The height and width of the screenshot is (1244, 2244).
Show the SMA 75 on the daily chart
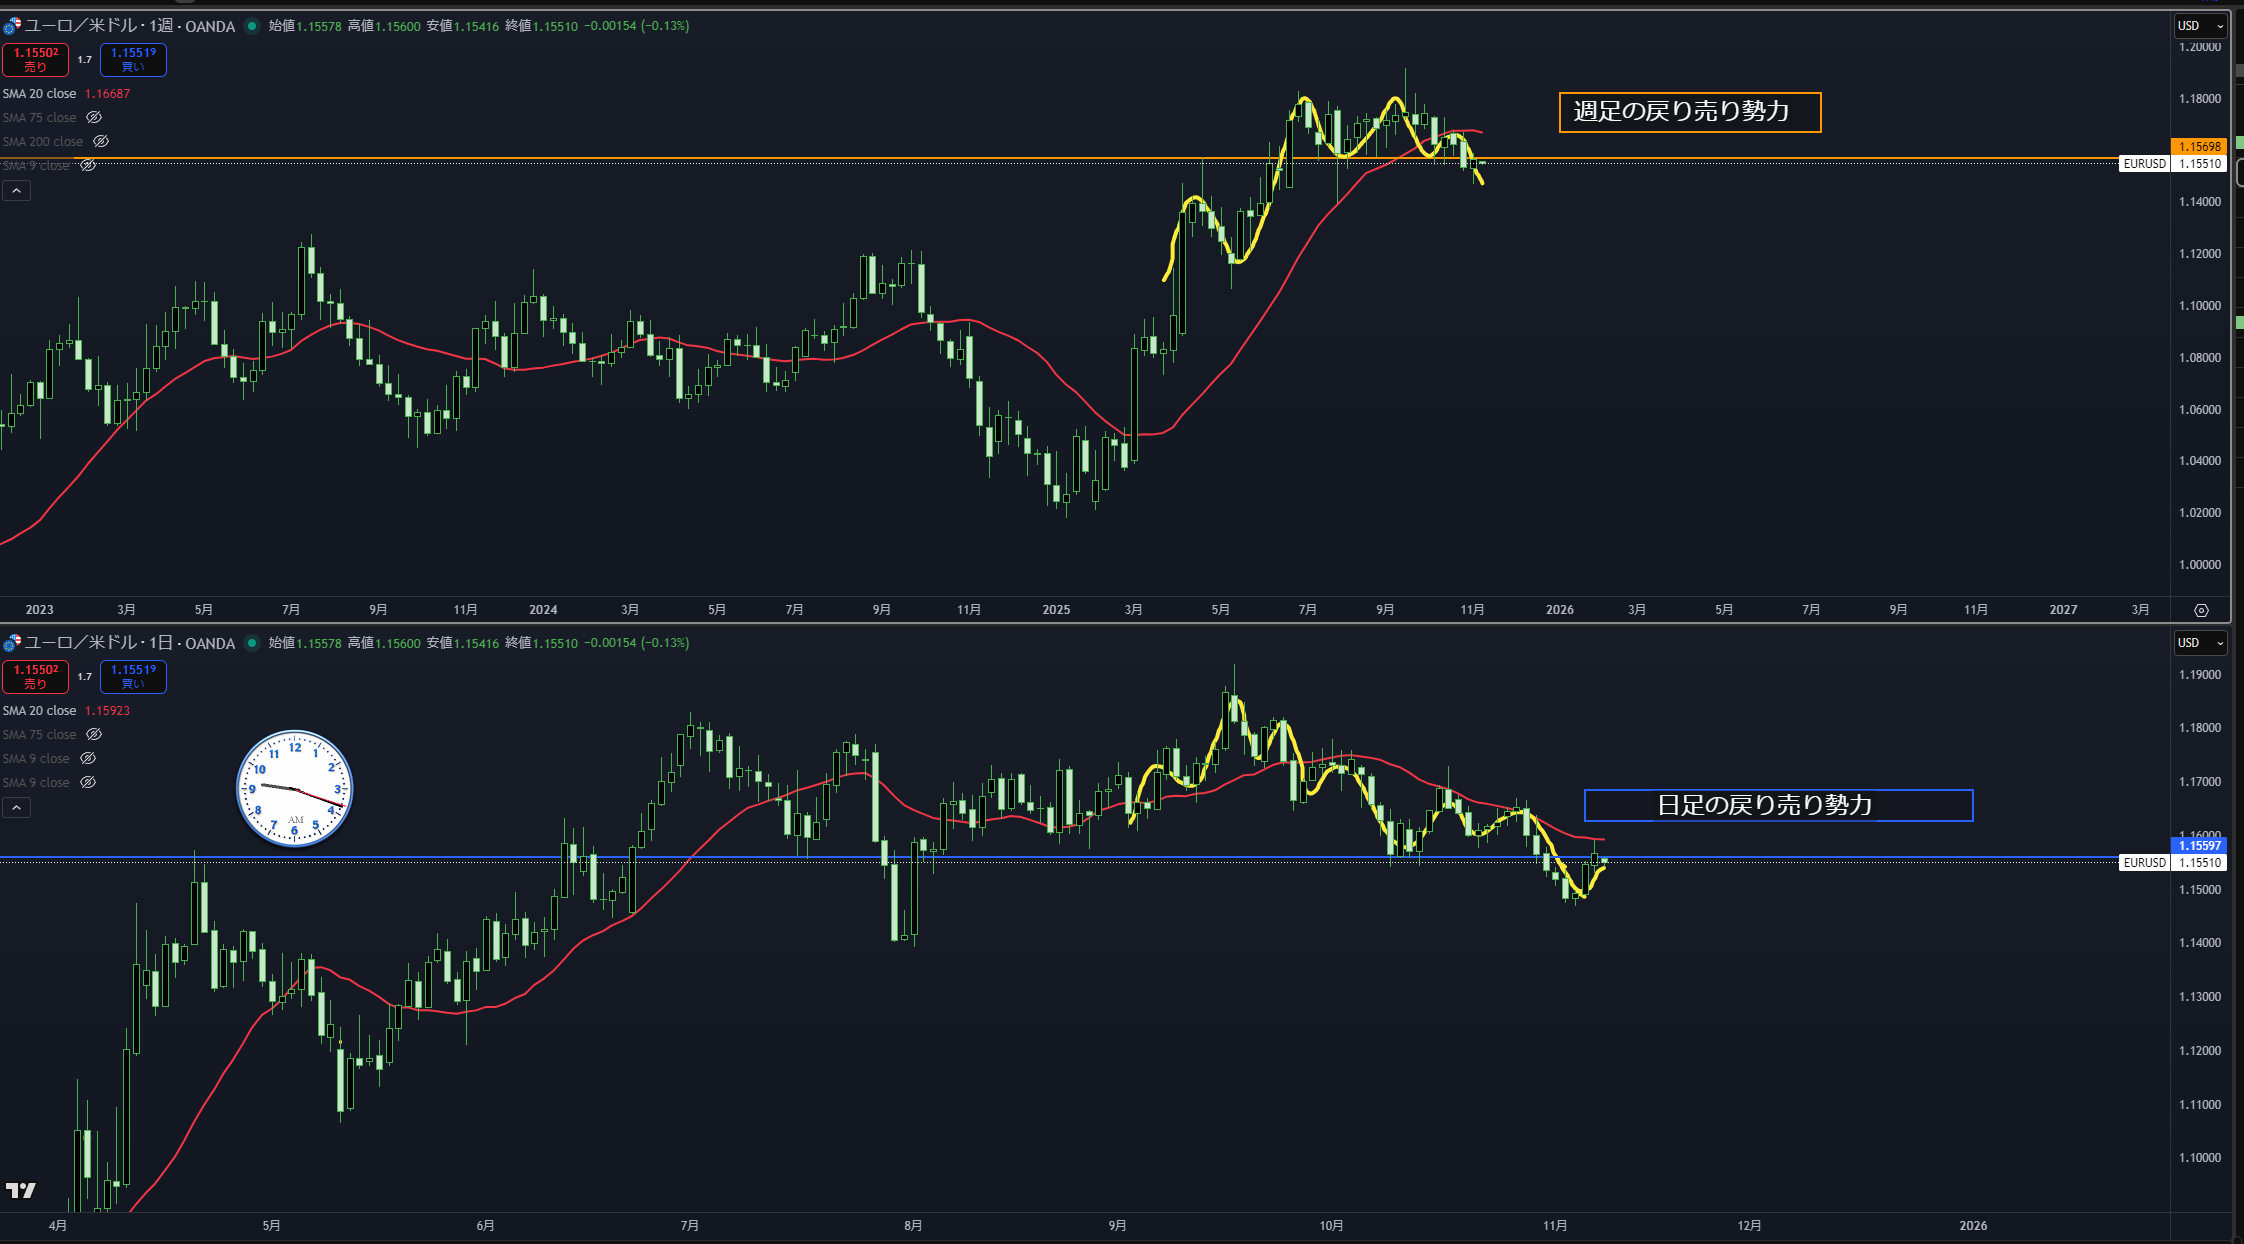coord(94,735)
